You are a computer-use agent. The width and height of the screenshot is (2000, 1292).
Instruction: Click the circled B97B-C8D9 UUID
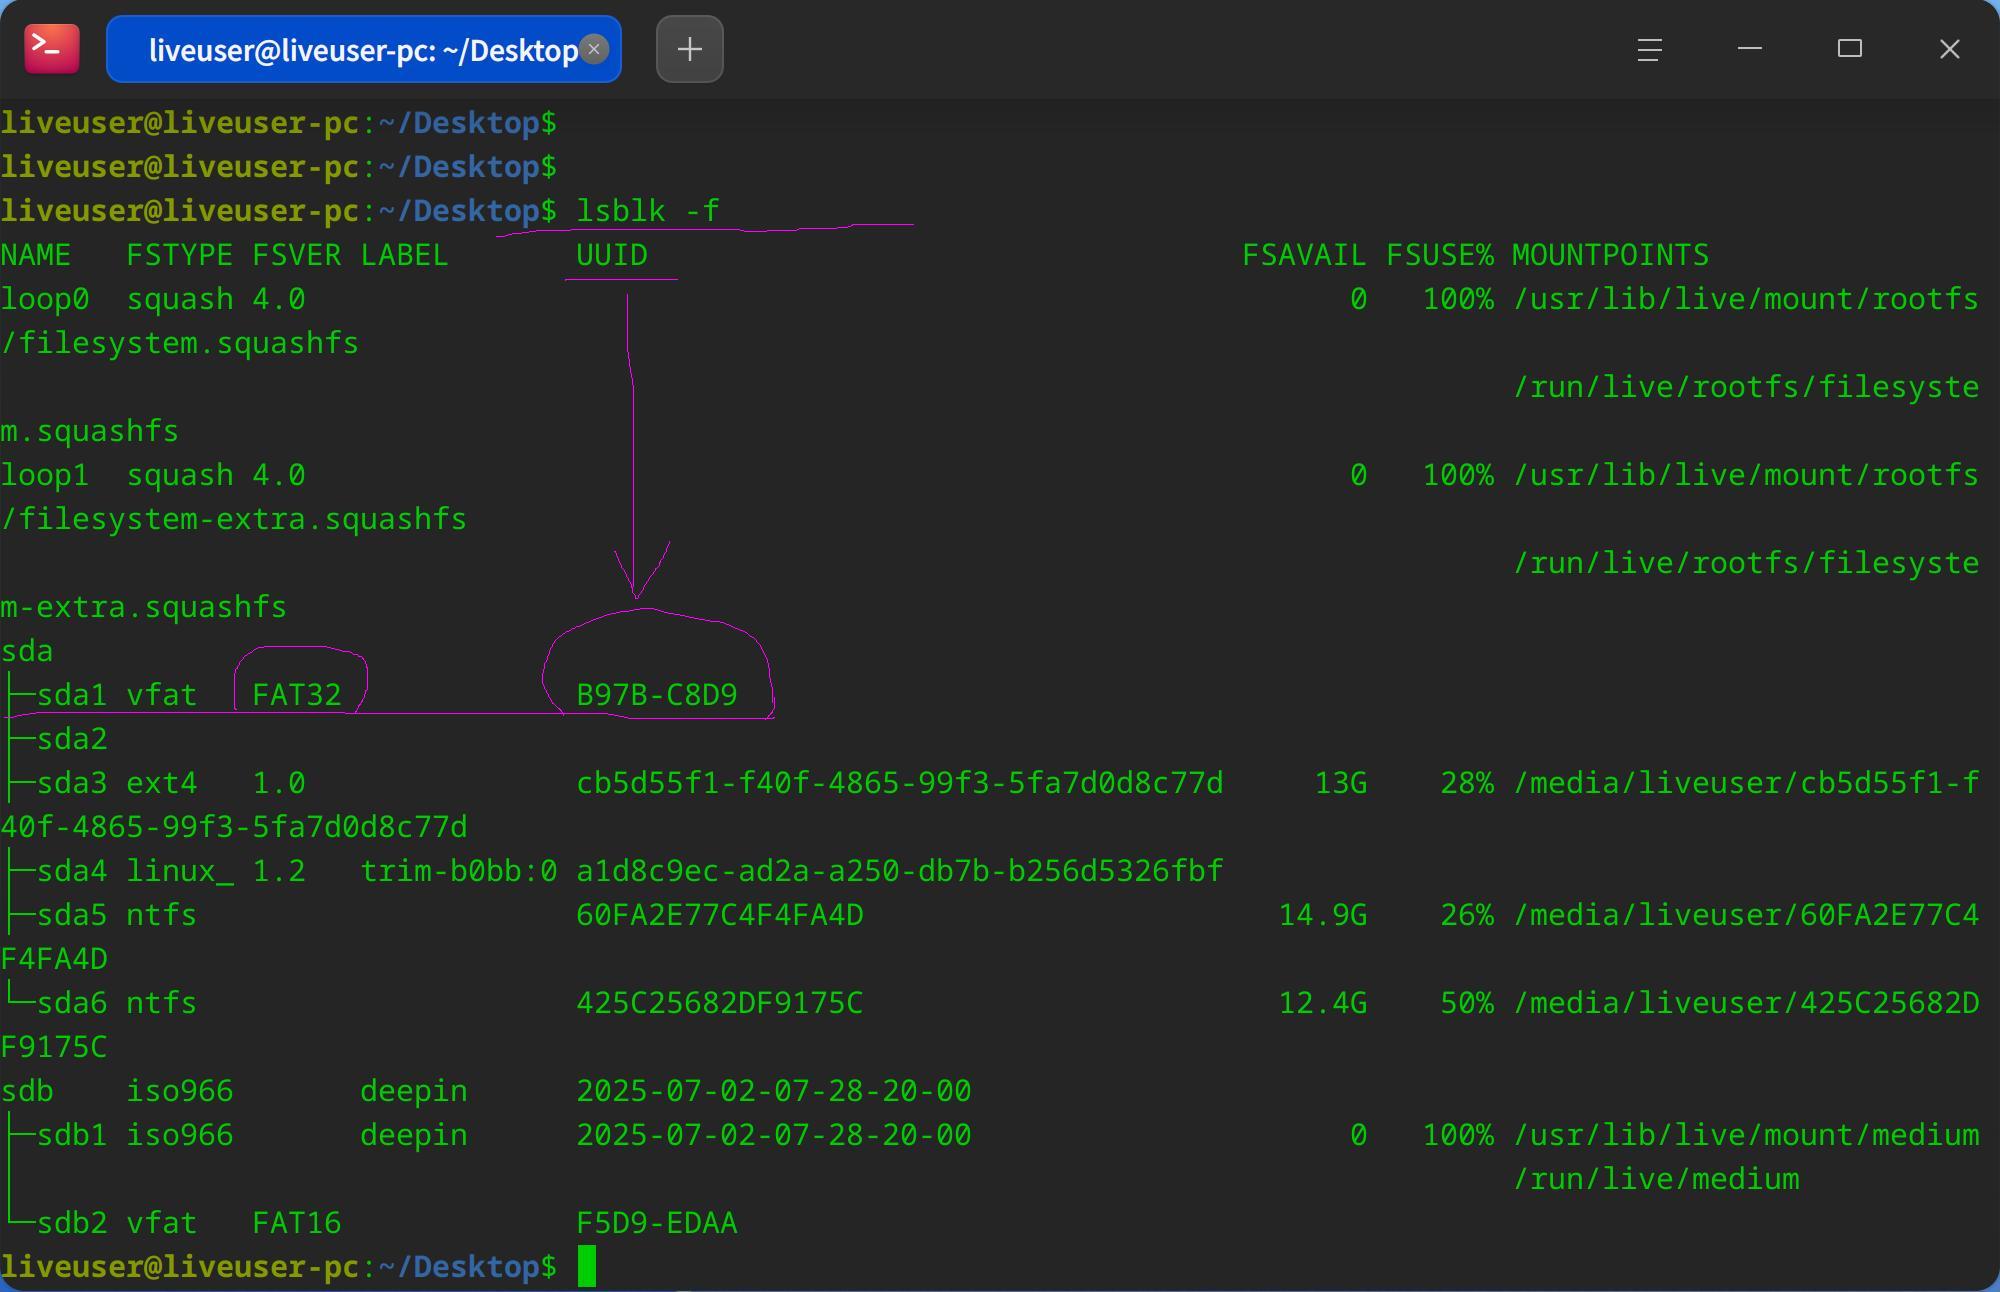pyautogui.click(x=656, y=695)
